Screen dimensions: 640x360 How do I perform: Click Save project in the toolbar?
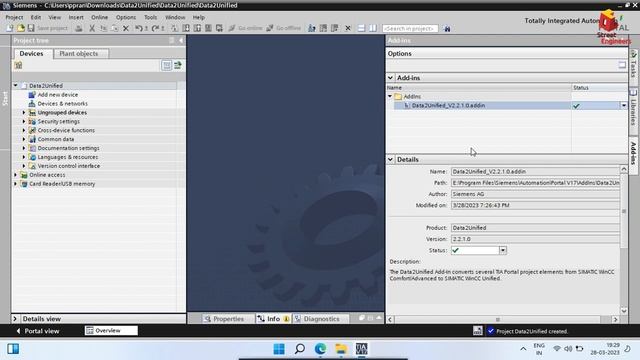pos(47,28)
